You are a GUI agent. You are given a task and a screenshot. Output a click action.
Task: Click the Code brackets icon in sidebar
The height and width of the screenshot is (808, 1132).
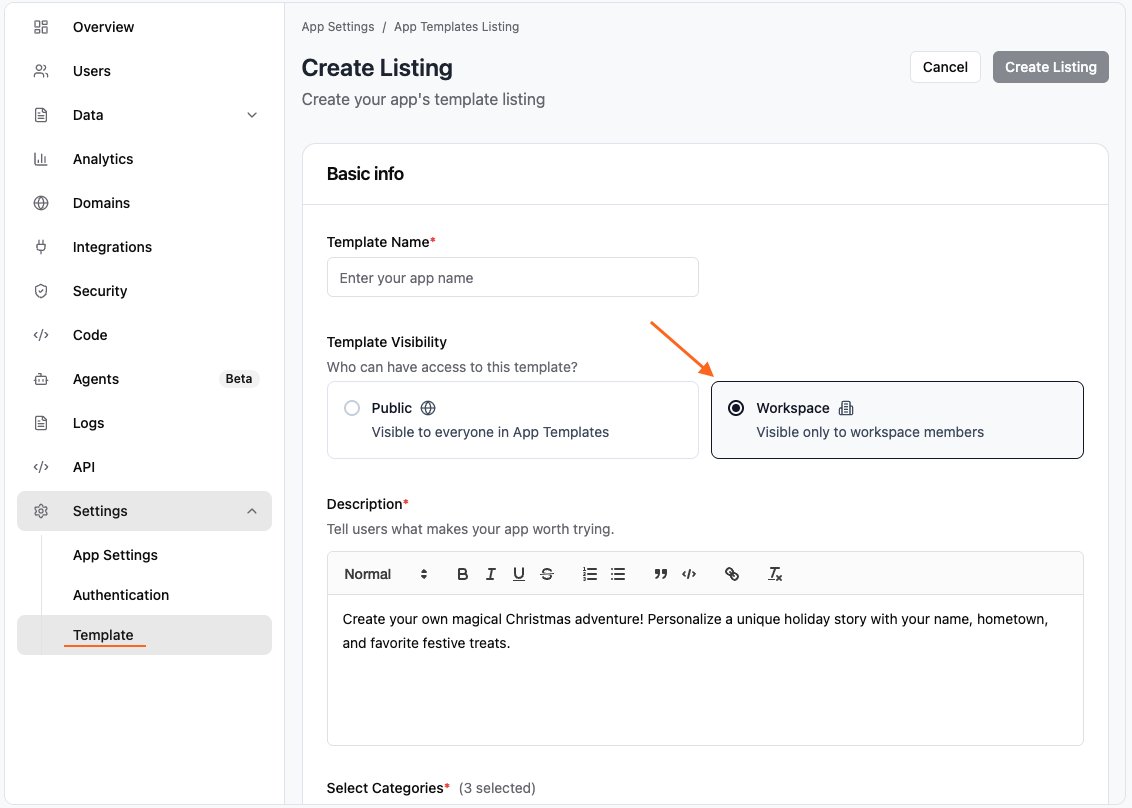(41, 336)
